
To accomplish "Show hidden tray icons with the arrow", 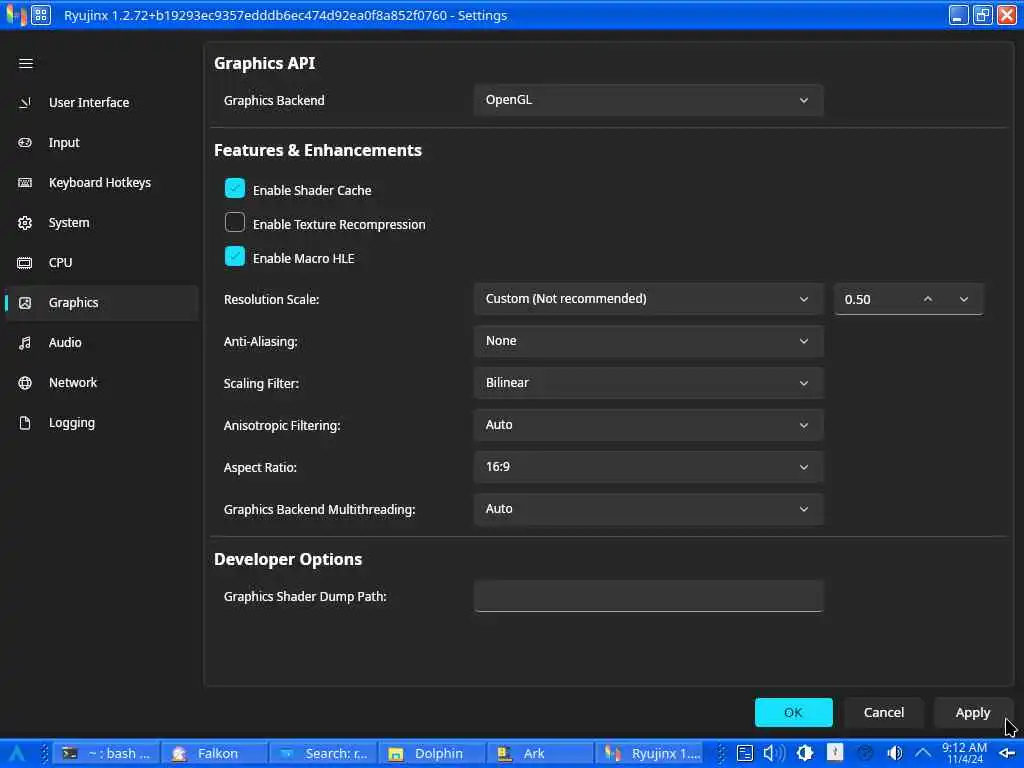I will point(923,754).
